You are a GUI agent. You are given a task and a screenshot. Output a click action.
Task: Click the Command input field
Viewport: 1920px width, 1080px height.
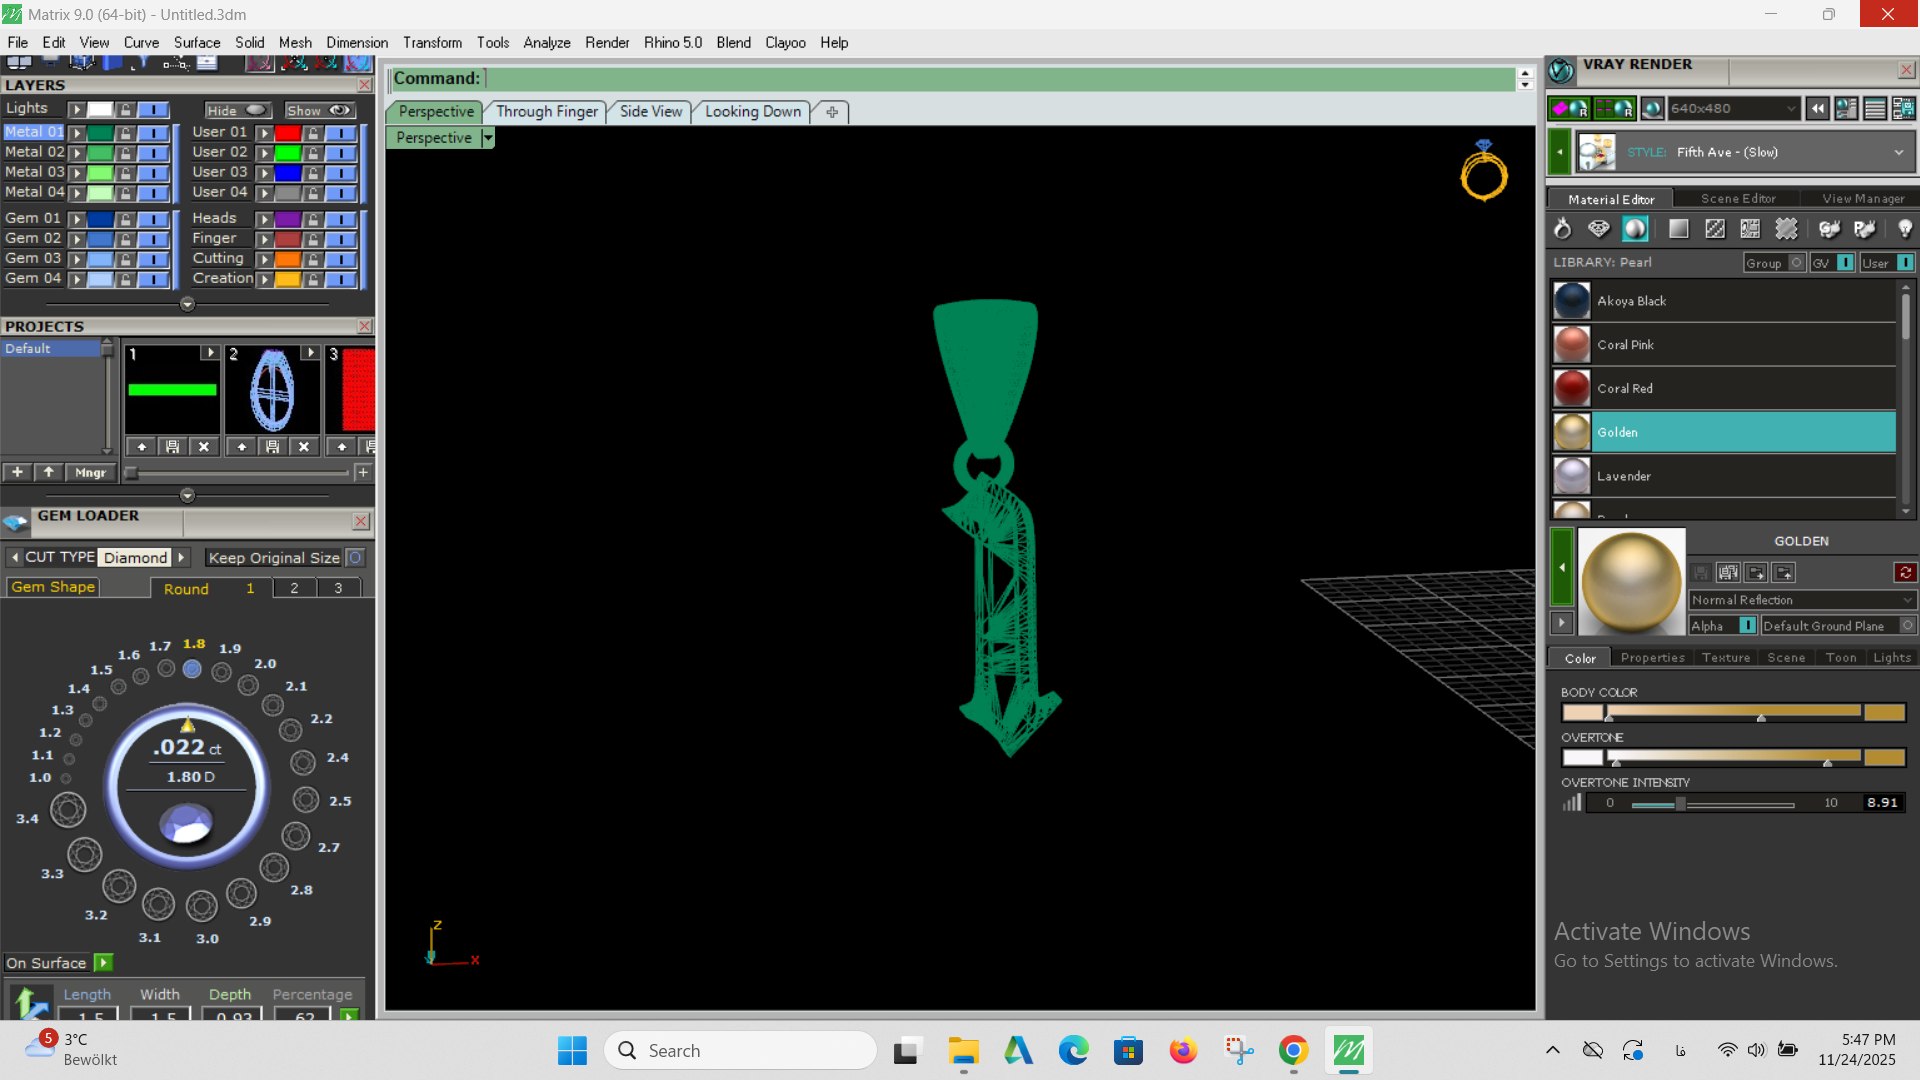[x=1000, y=78]
